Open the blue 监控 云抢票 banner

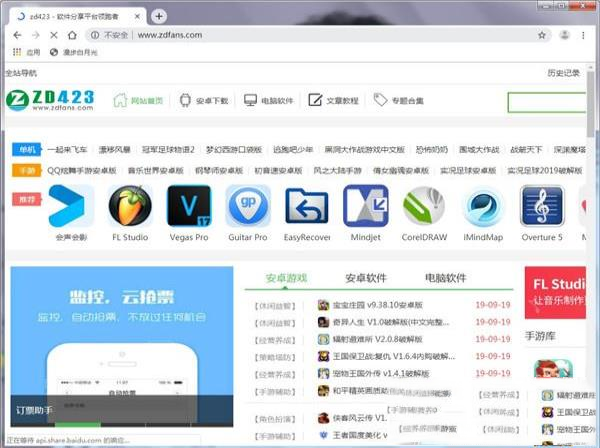pos(122,347)
